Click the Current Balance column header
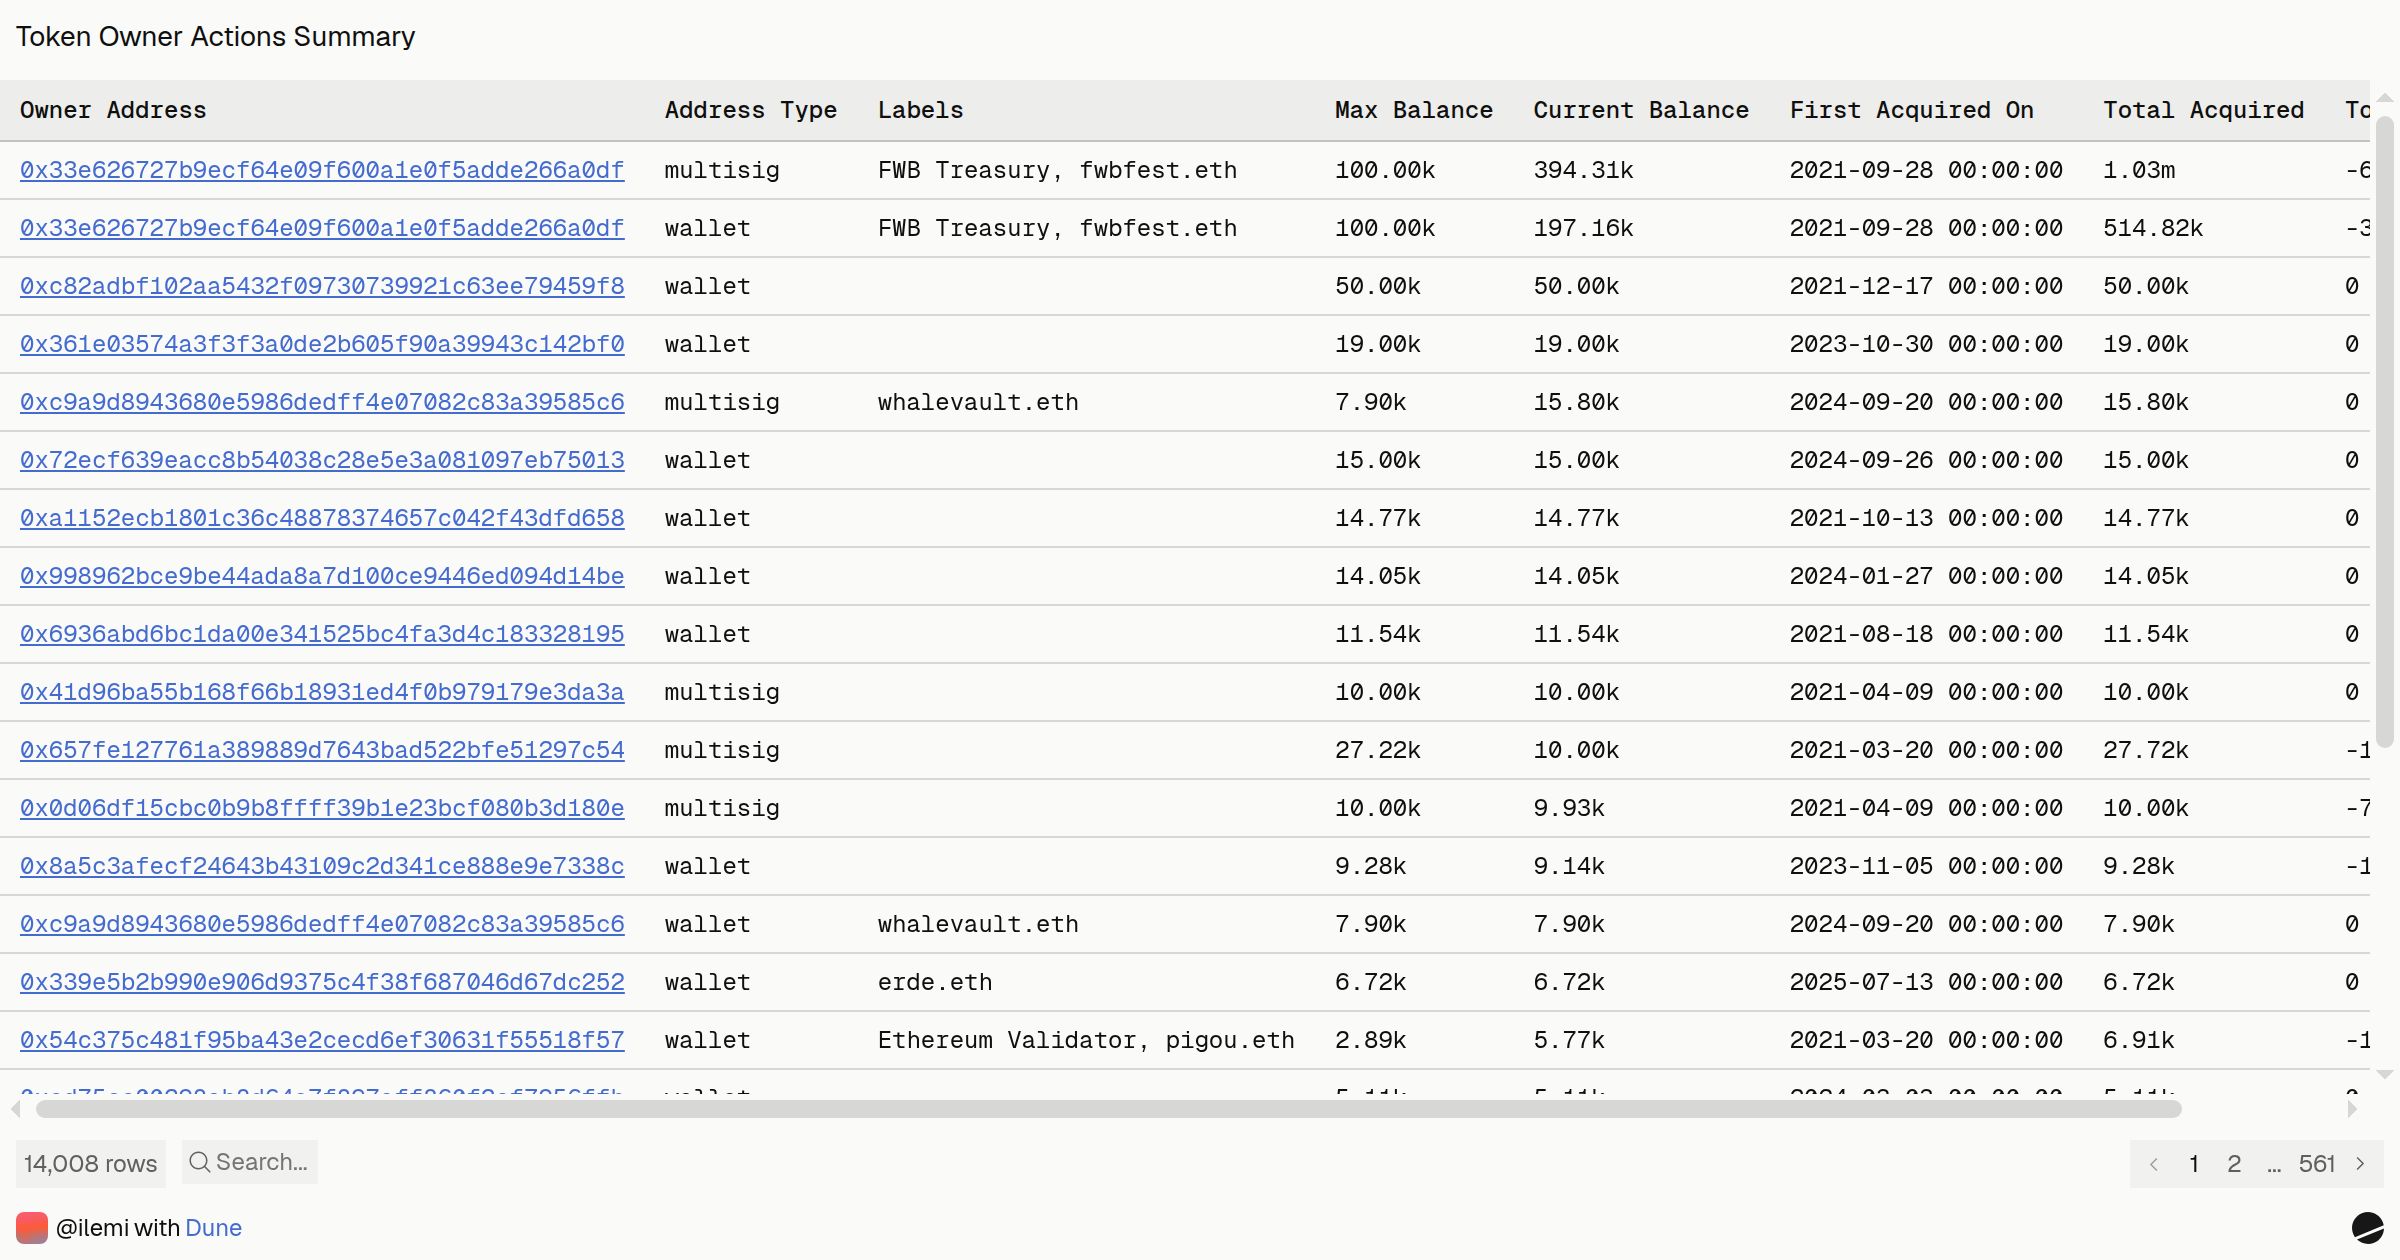The image size is (2400, 1260). 1642,110
